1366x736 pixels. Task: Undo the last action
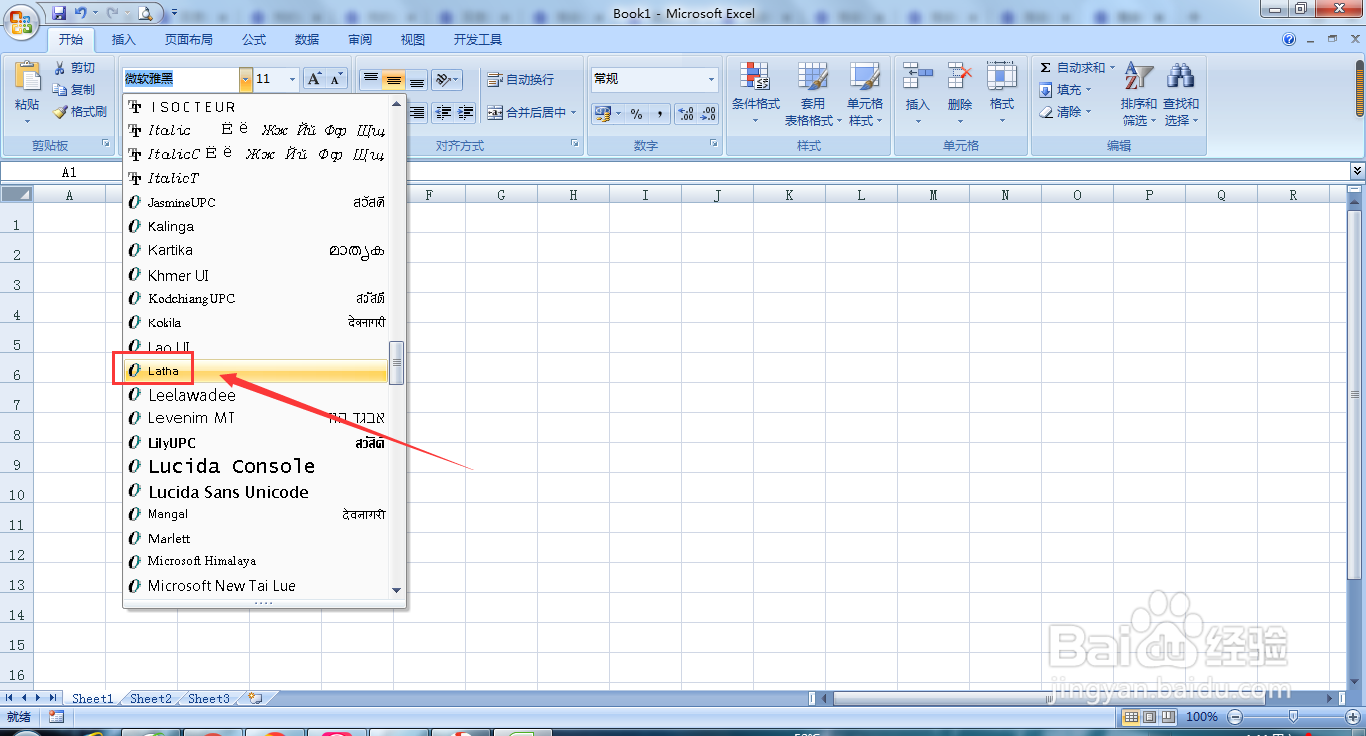click(x=80, y=13)
